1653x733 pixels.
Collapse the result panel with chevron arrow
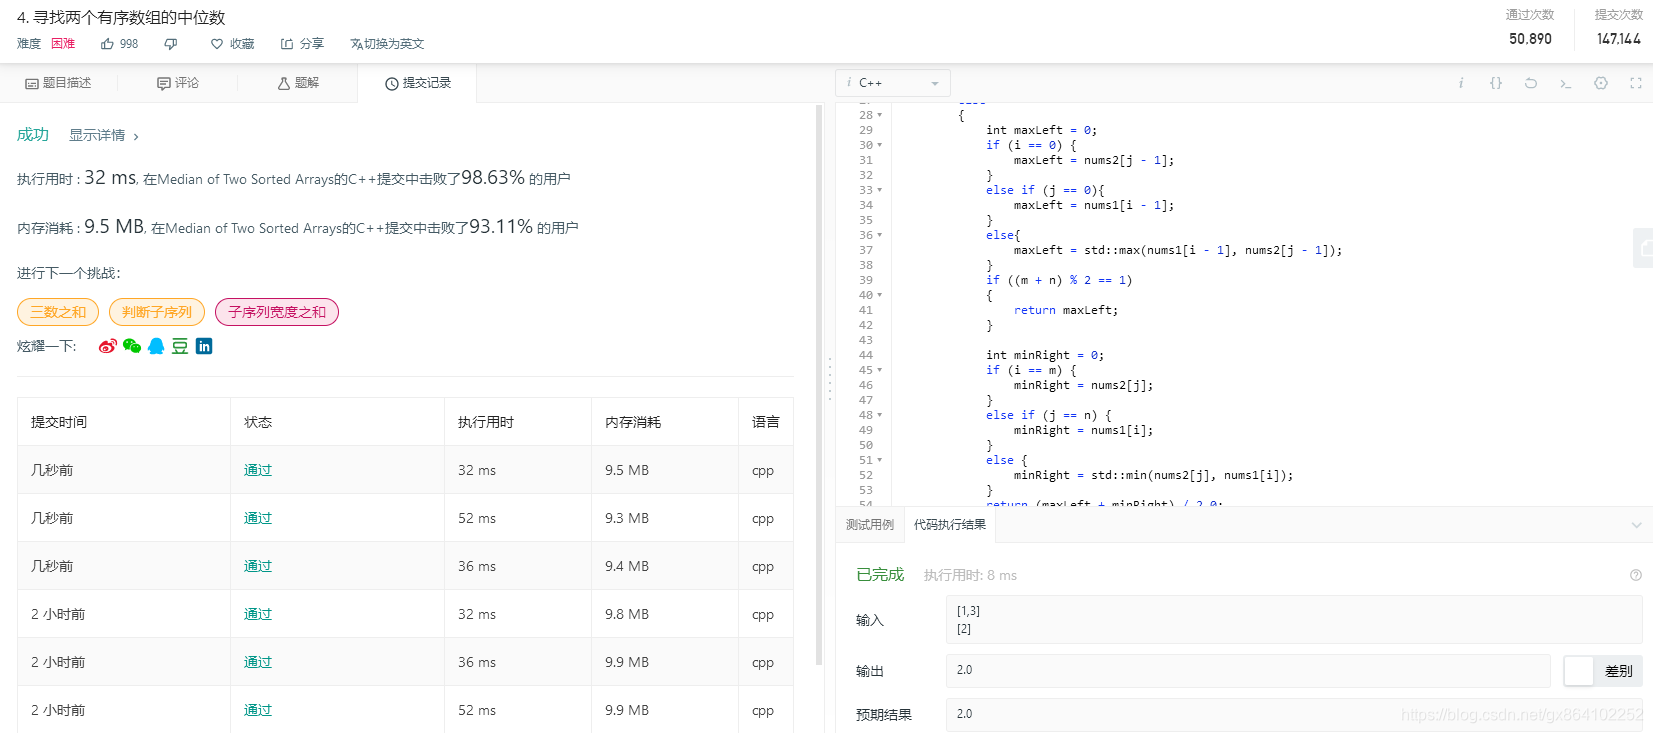[x=1636, y=525]
